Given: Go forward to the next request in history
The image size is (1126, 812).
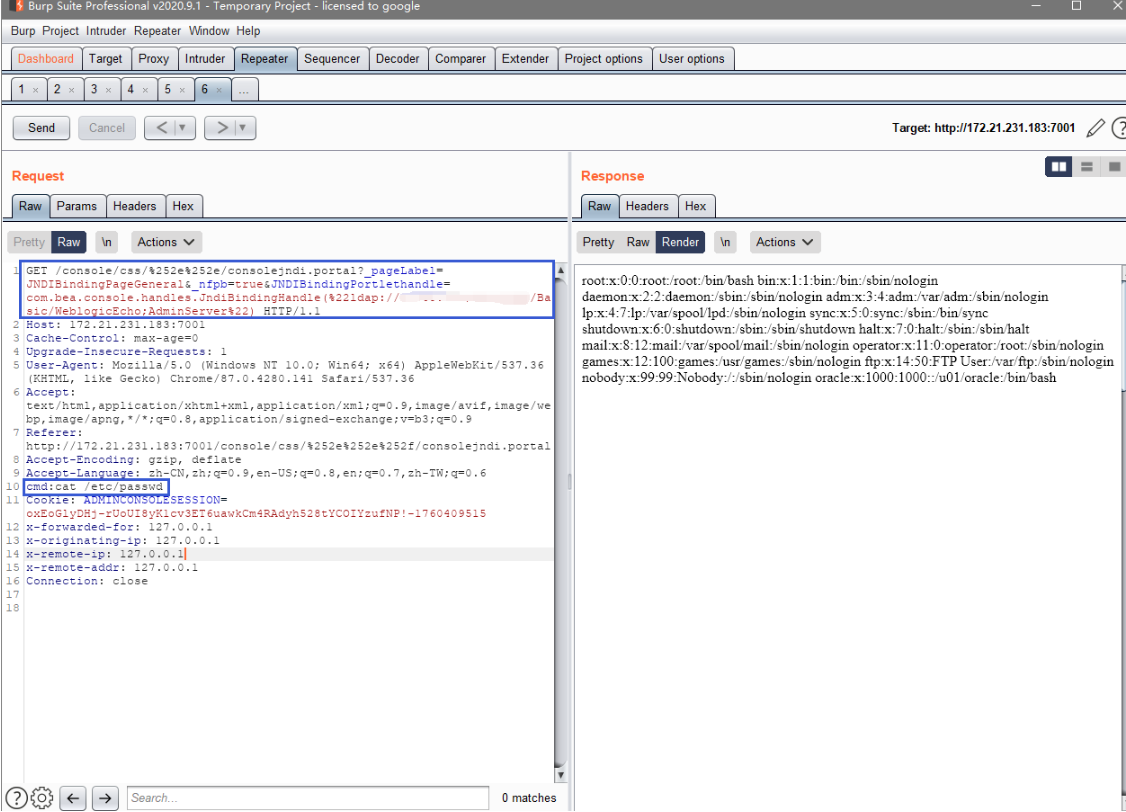Looking at the screenshot, I should click(222, 128).
